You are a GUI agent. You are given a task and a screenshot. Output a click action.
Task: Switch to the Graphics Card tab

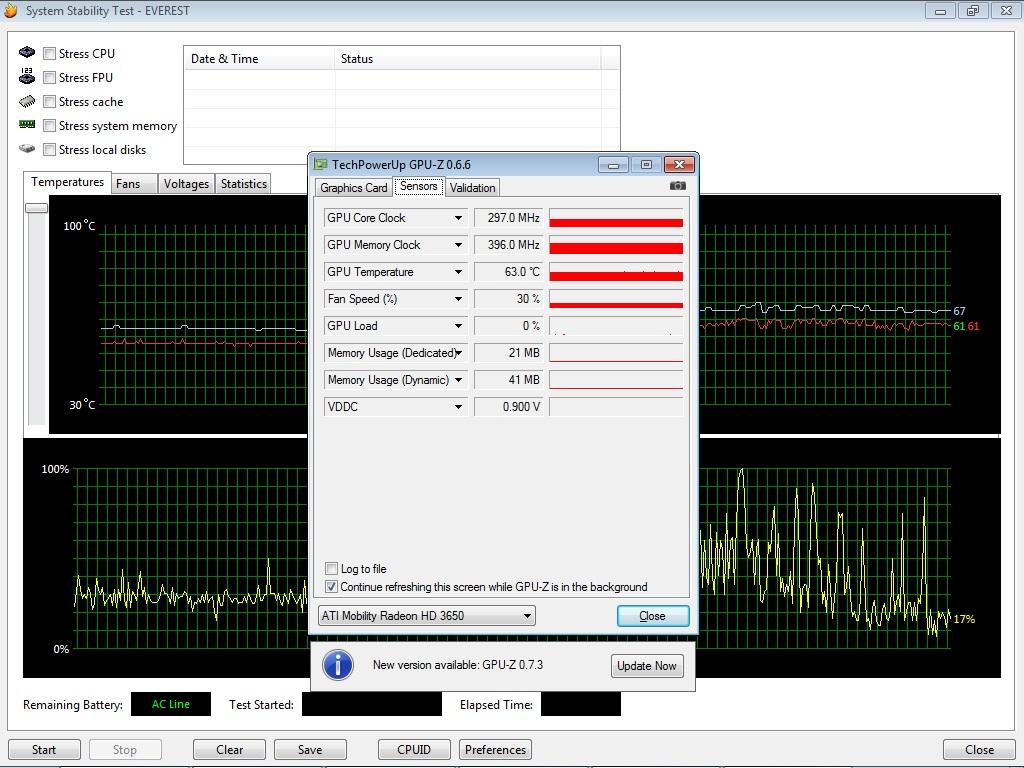click(x=353, y=187)
